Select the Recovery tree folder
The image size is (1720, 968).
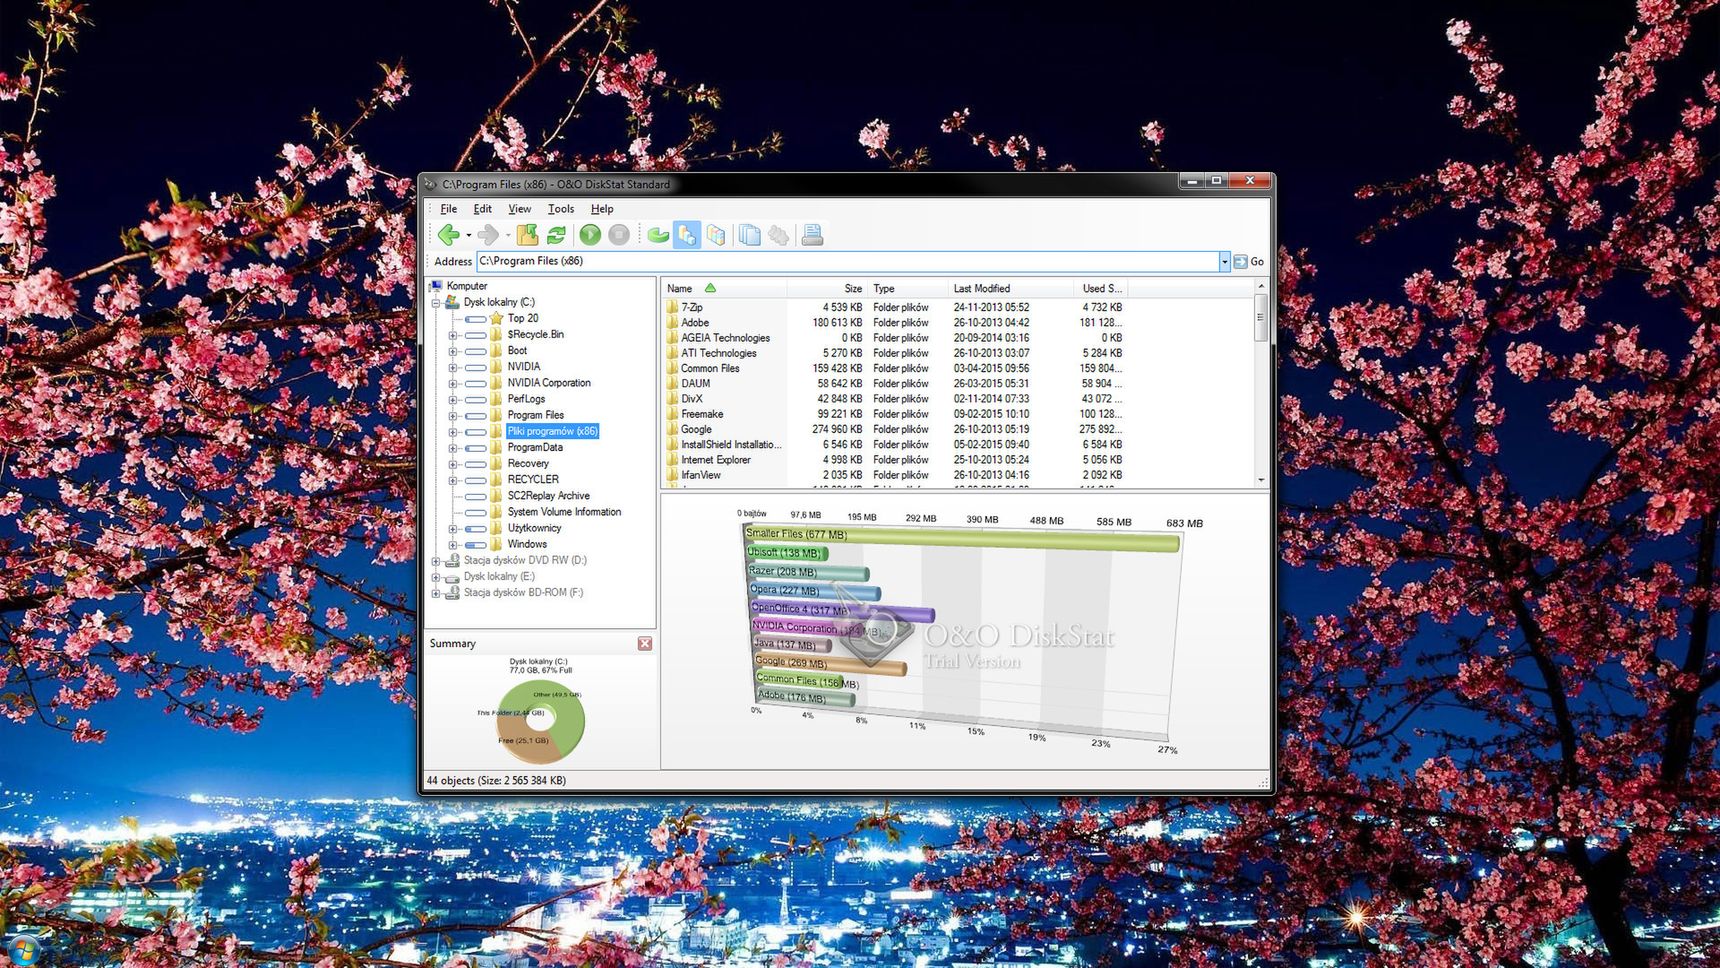pyautogui.click(x=528, y=464)
